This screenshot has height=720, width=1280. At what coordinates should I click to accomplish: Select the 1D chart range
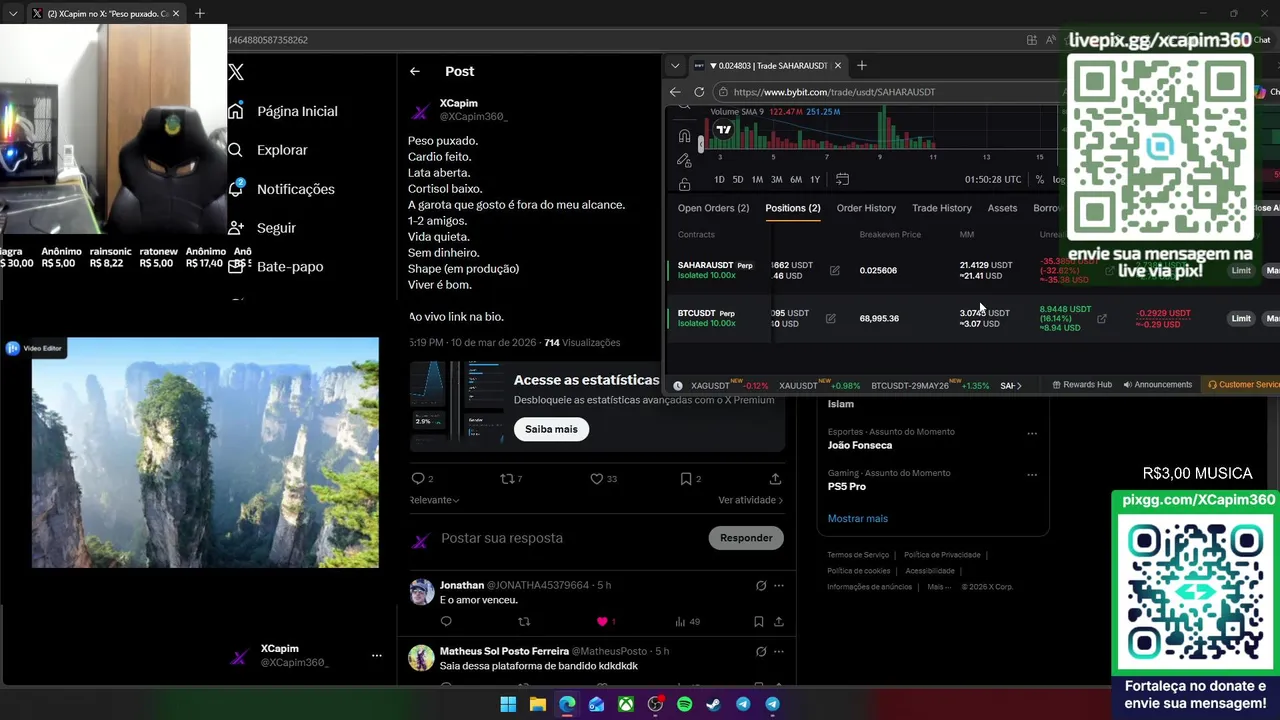(x=719, y=180)
